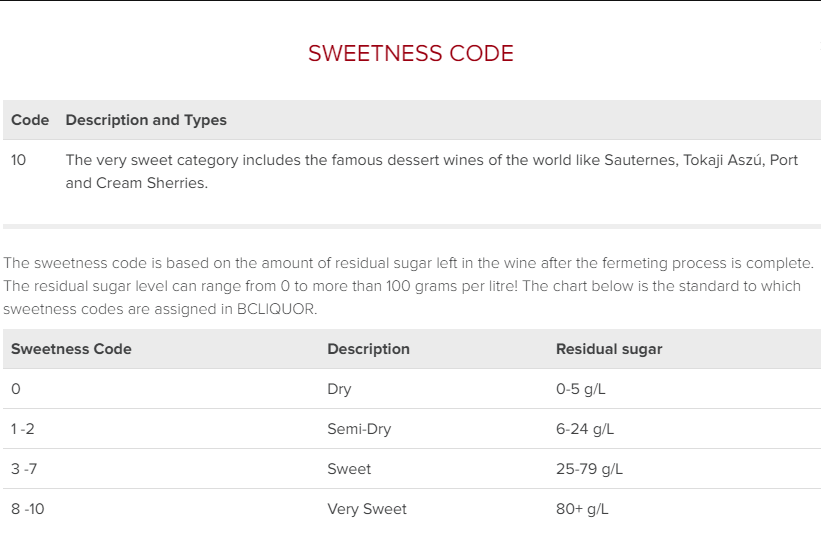The height and width of the screenshot is (537, 821).
Task: Click the 0-5 g/L residual sugar value
Action: tap(581, 389)
